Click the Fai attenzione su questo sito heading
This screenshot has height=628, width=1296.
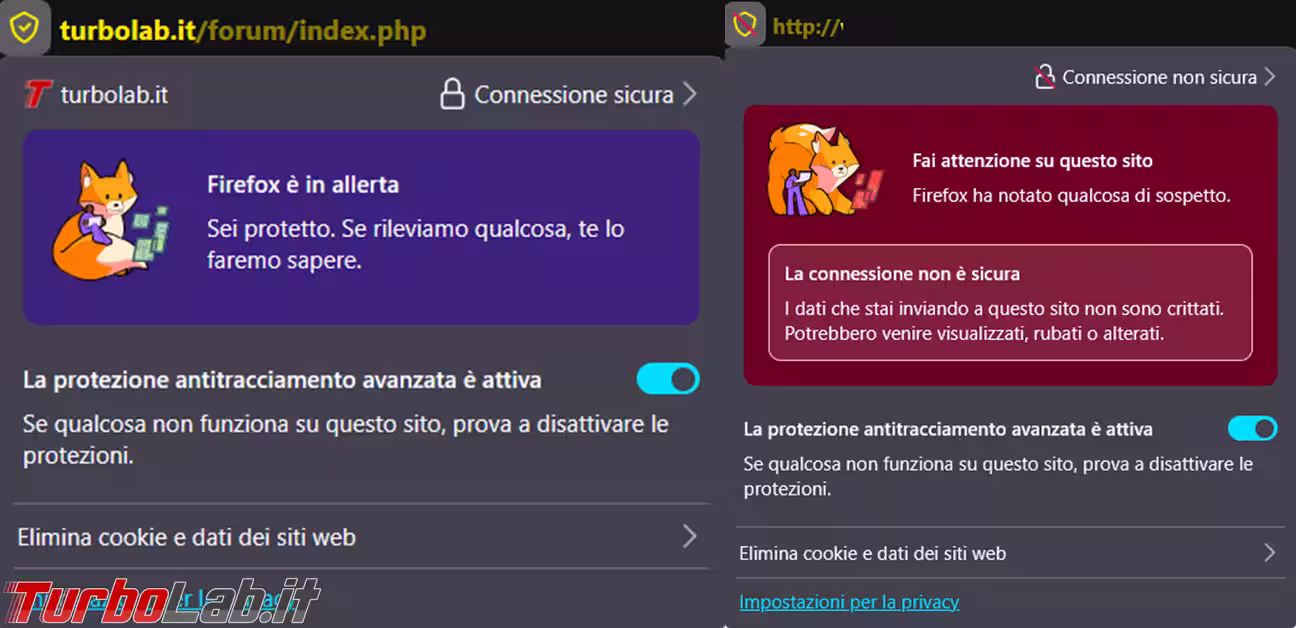click(1033, 160)
